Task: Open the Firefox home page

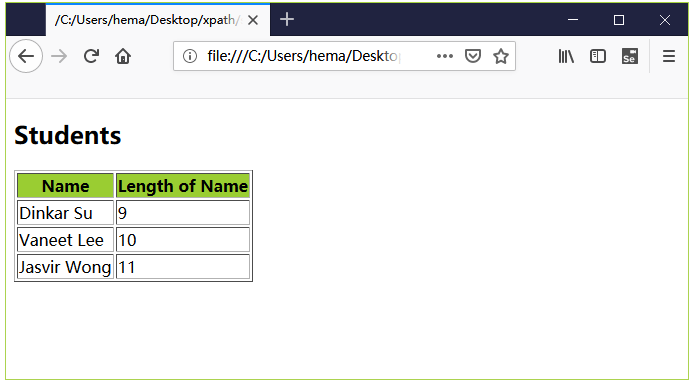Action: [123, 56]
